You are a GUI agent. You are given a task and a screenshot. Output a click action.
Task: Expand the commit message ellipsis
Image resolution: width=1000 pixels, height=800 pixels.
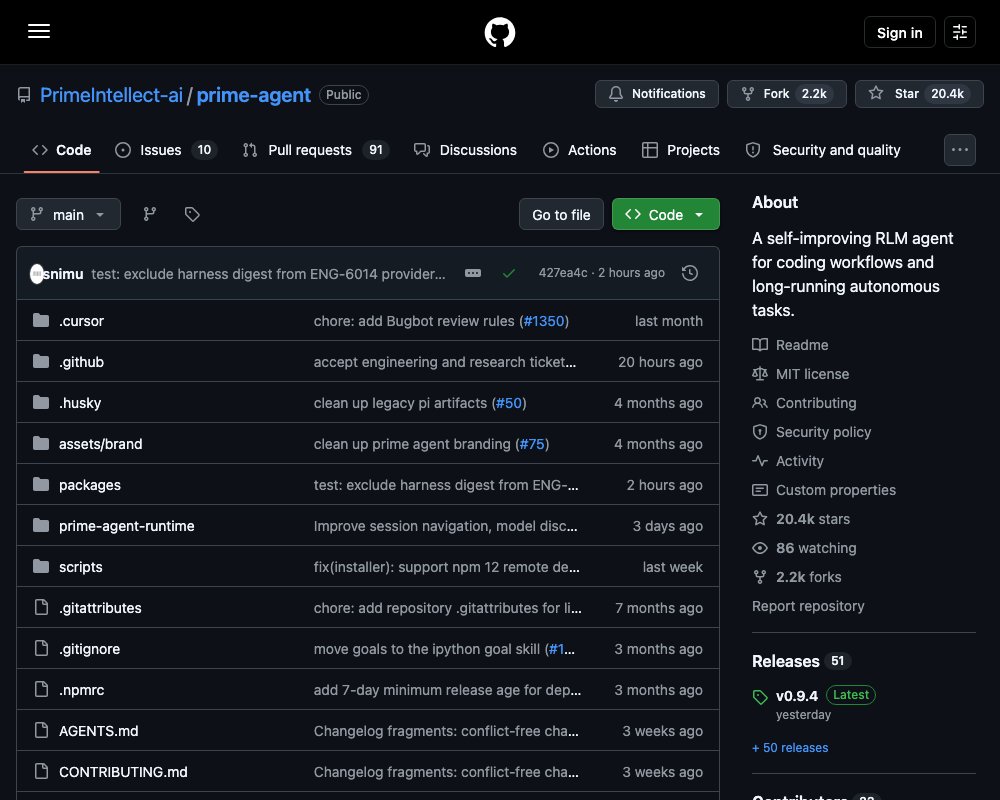pyautogui.click(x=473, y=273)
